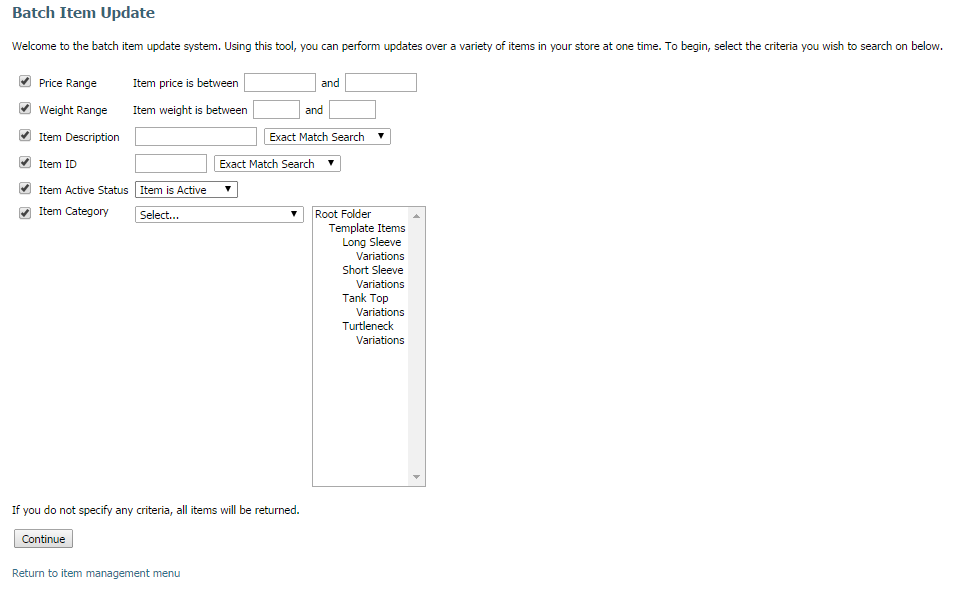
Task: Click the Item Category label
Action: pyautogui.click(x=74, y=211)
